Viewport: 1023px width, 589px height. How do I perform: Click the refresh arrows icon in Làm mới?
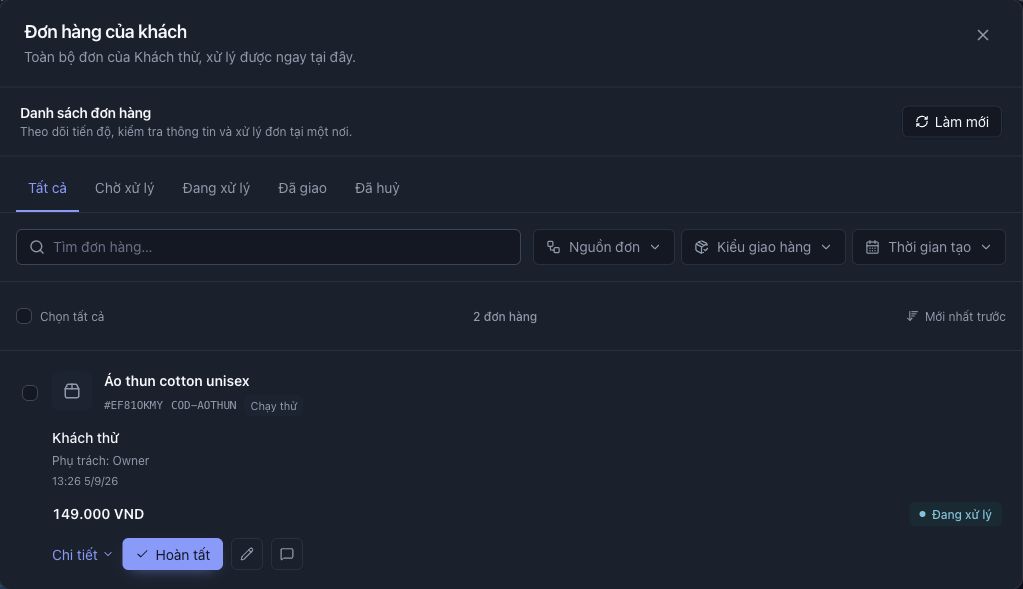[922, 122]
